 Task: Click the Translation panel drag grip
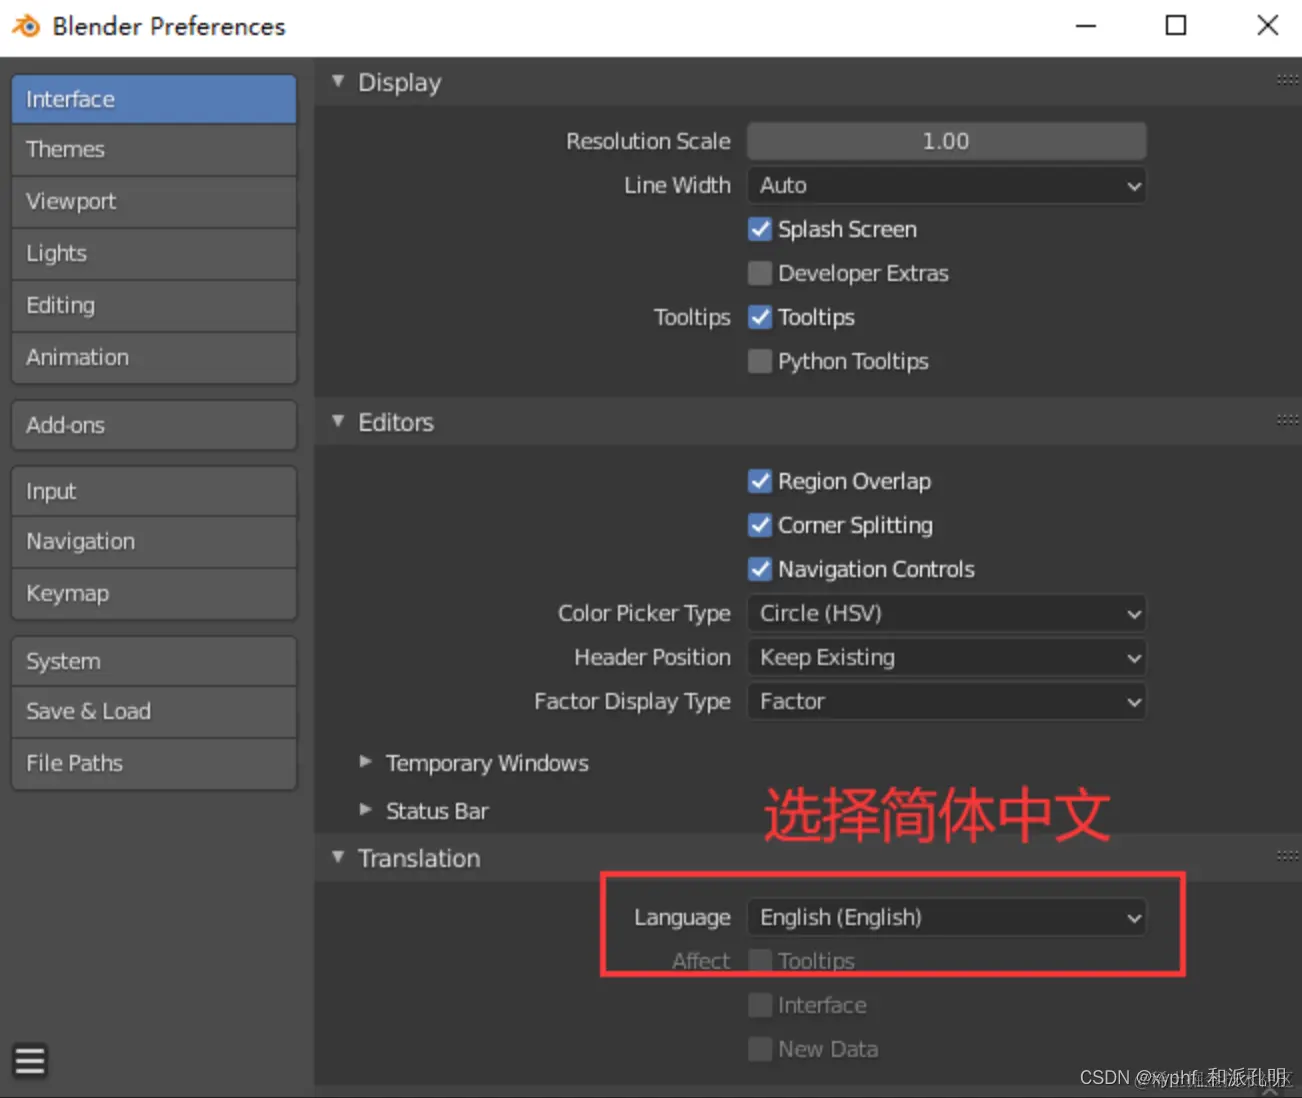tap(1287, 856)
